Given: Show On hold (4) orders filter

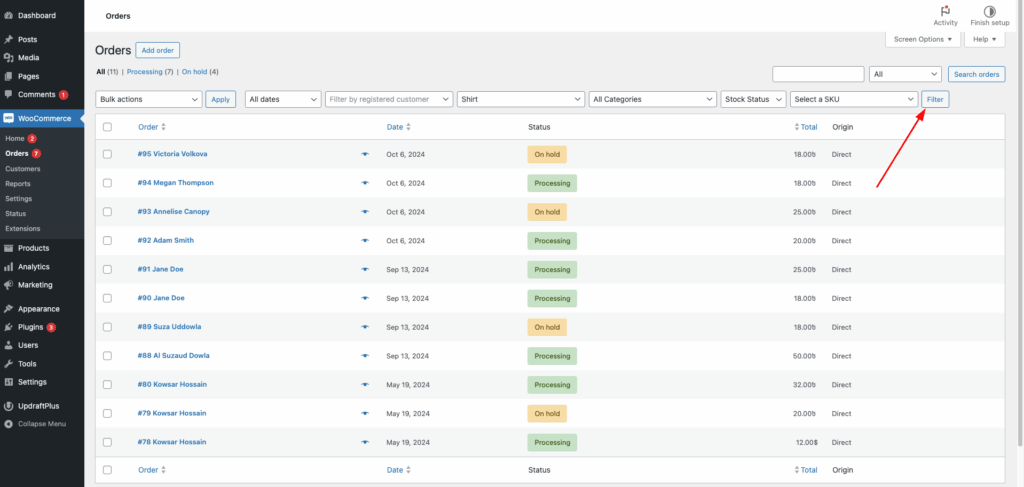Looking at the screenshot, I should 200,72.
